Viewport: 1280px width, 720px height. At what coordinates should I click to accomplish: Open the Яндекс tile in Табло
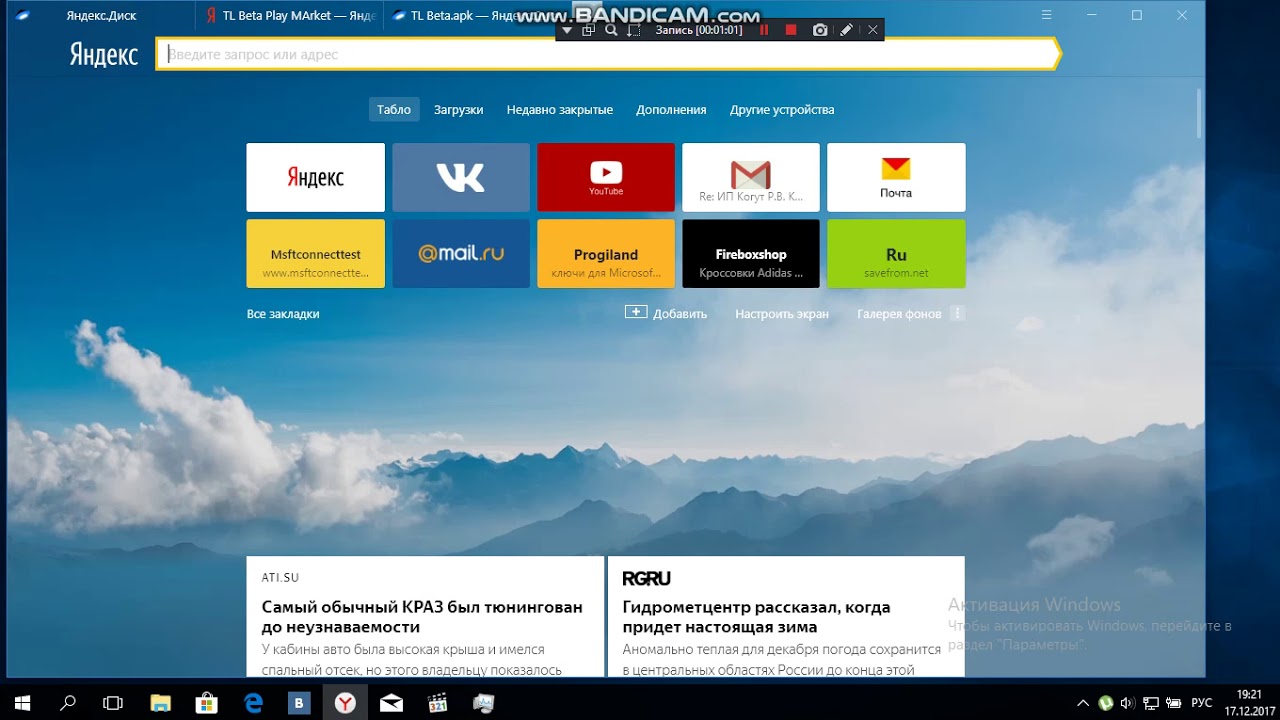[315, 177]
